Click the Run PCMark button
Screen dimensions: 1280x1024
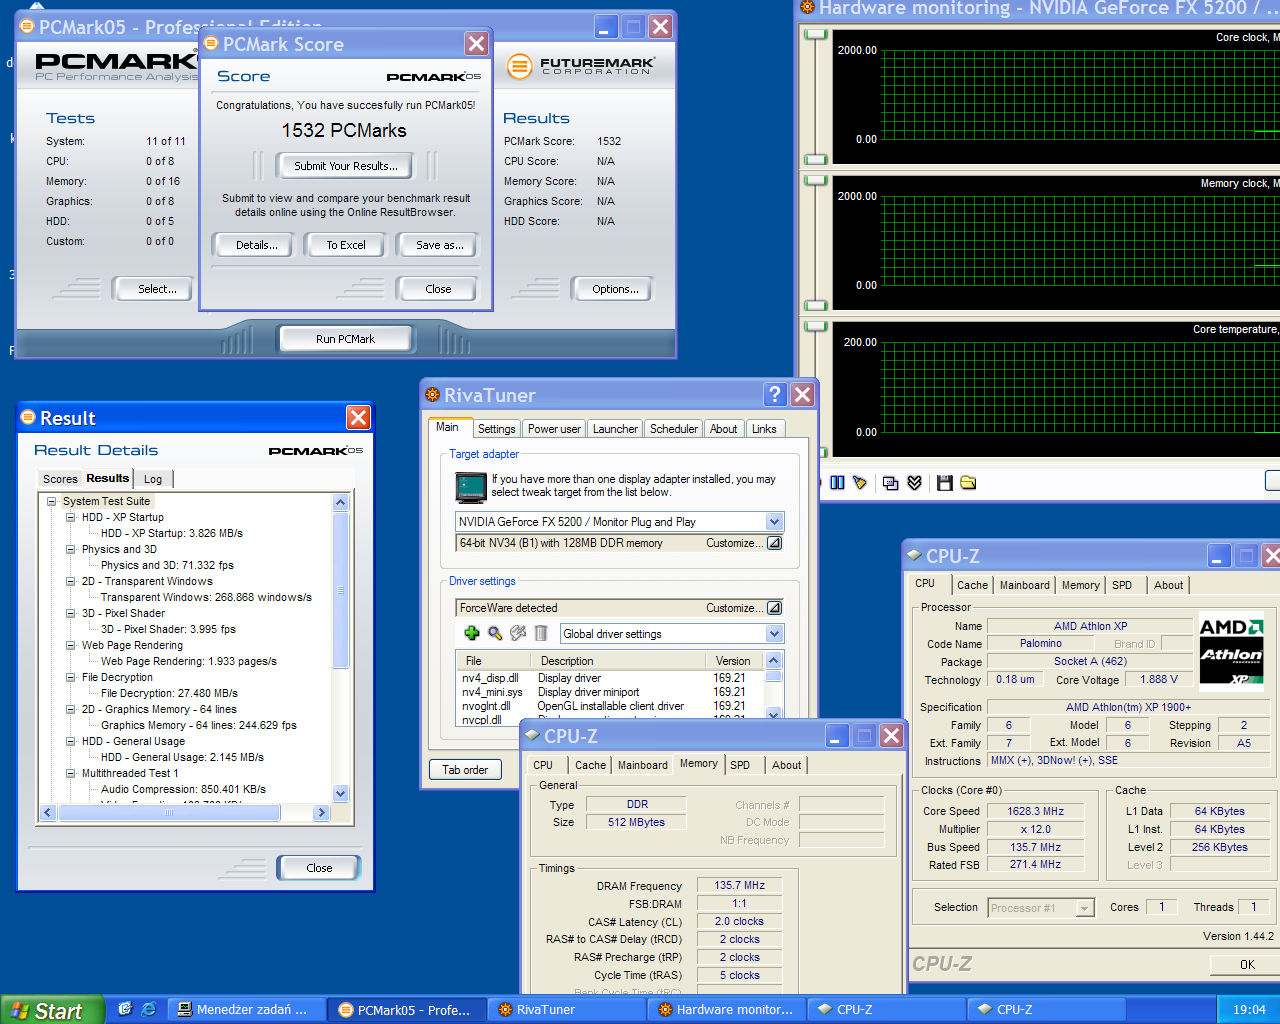coord(346,339)
